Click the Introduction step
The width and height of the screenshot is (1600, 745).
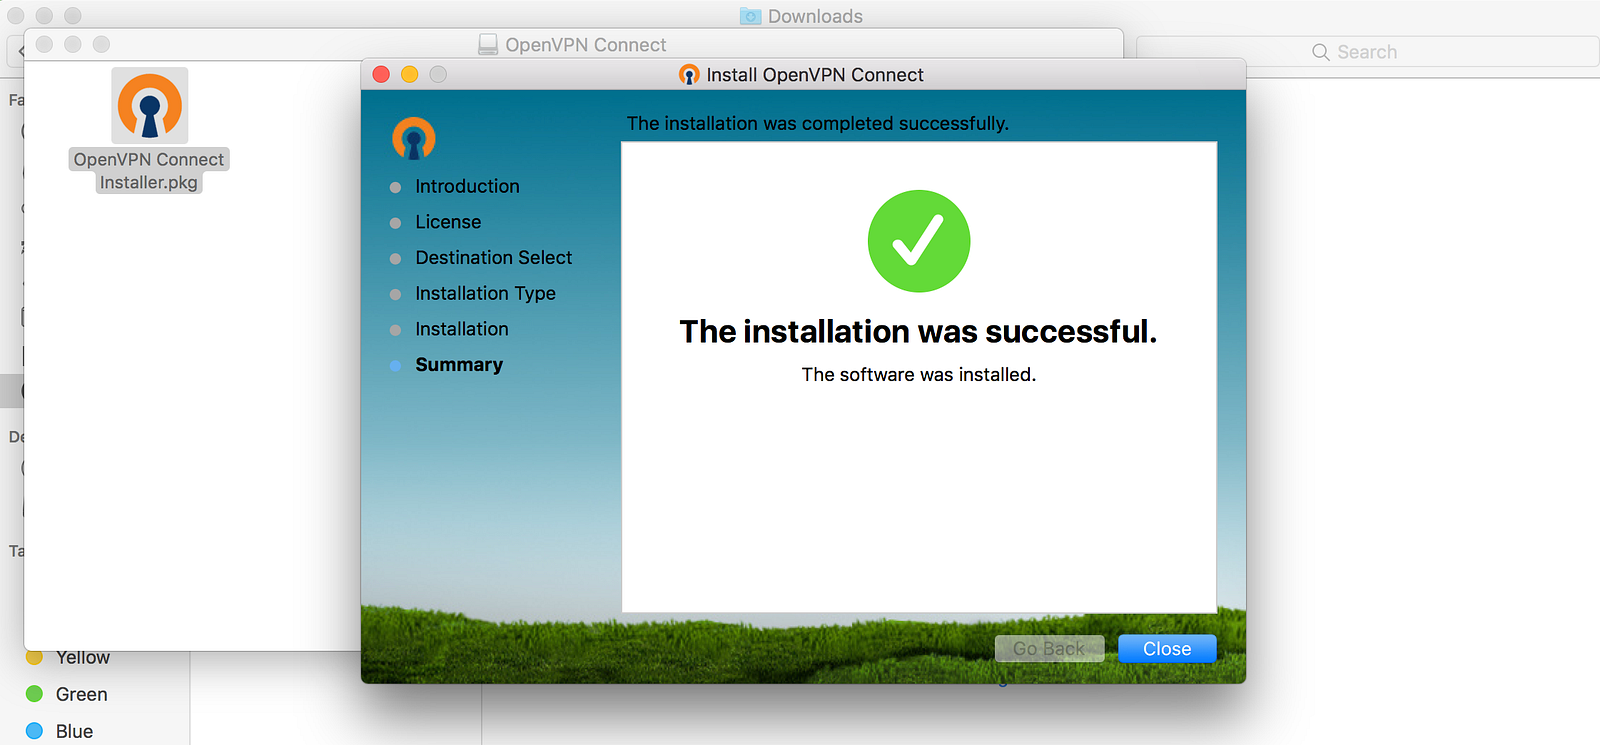point(467,187)
